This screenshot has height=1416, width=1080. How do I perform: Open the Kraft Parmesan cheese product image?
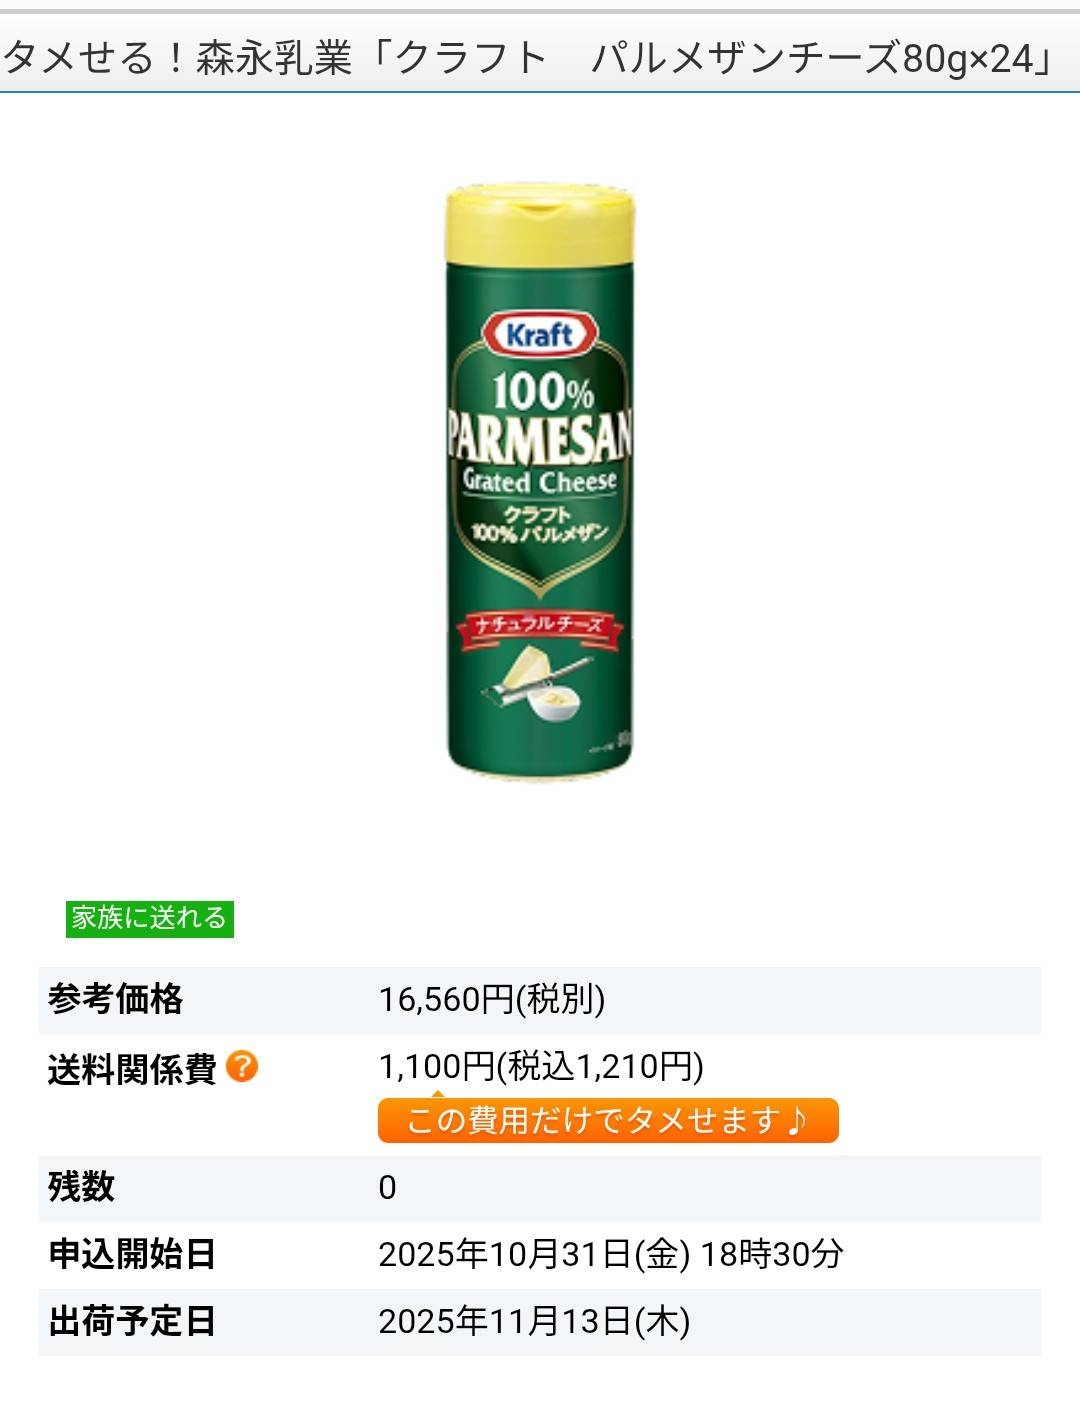[x=539, y=482]
